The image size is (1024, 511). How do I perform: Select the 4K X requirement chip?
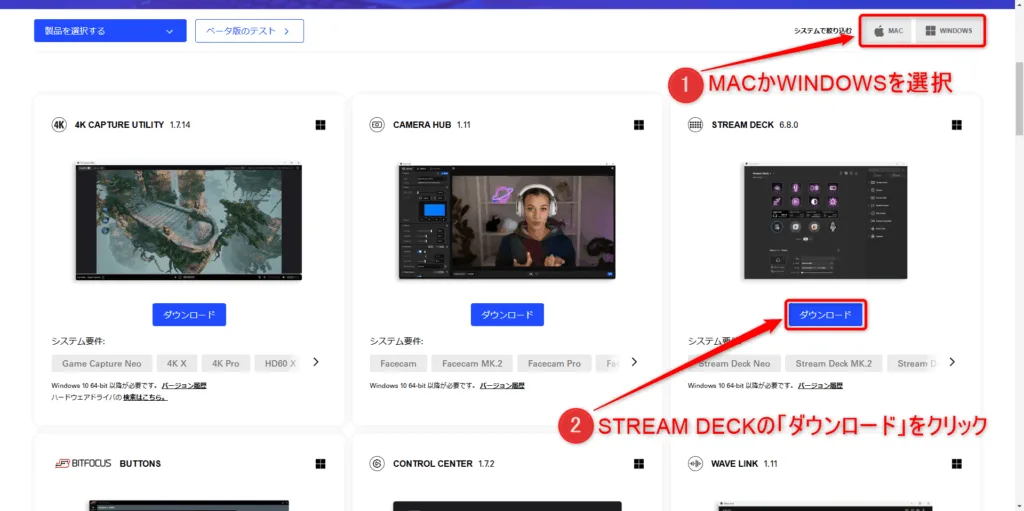177,363
